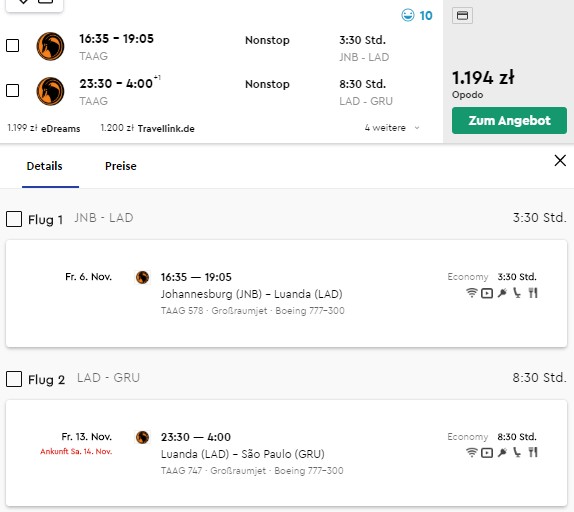Screen dimensions: 574x512
Task: Open the eDreams 1.199 zł offer
Action: (x=44, y=128)
